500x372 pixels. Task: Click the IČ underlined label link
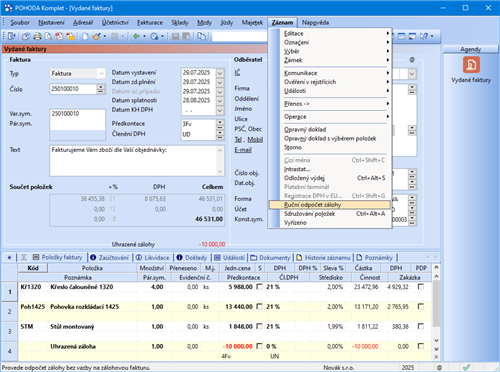pyautogui.click(x=237, y=72)
